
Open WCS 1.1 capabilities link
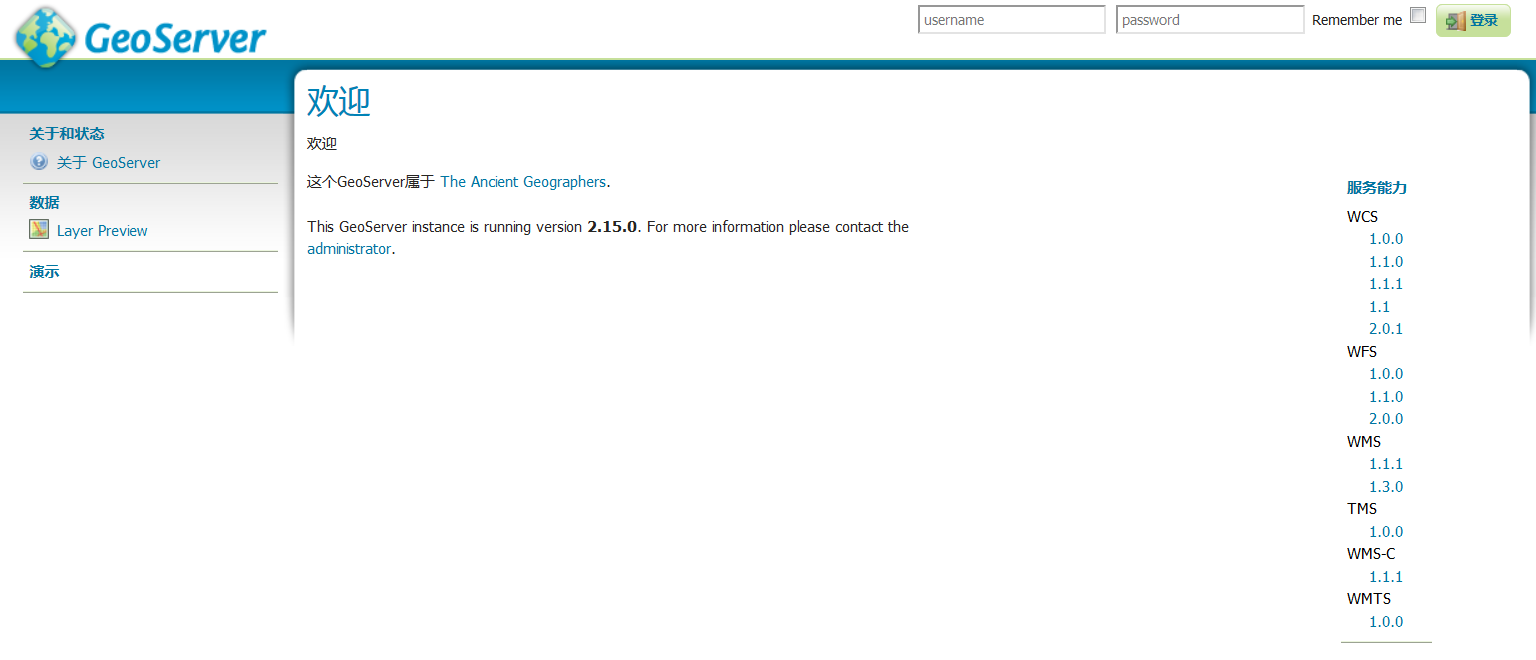(1379, 307)
